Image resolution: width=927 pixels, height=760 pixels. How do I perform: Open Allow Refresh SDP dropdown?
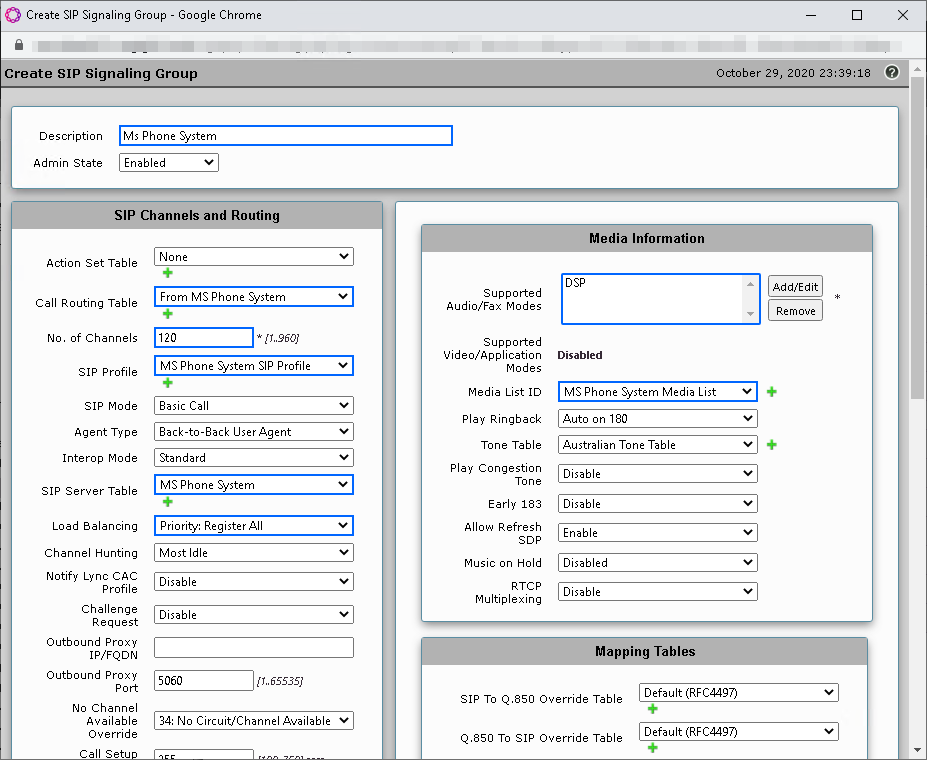tap(657, 532)
